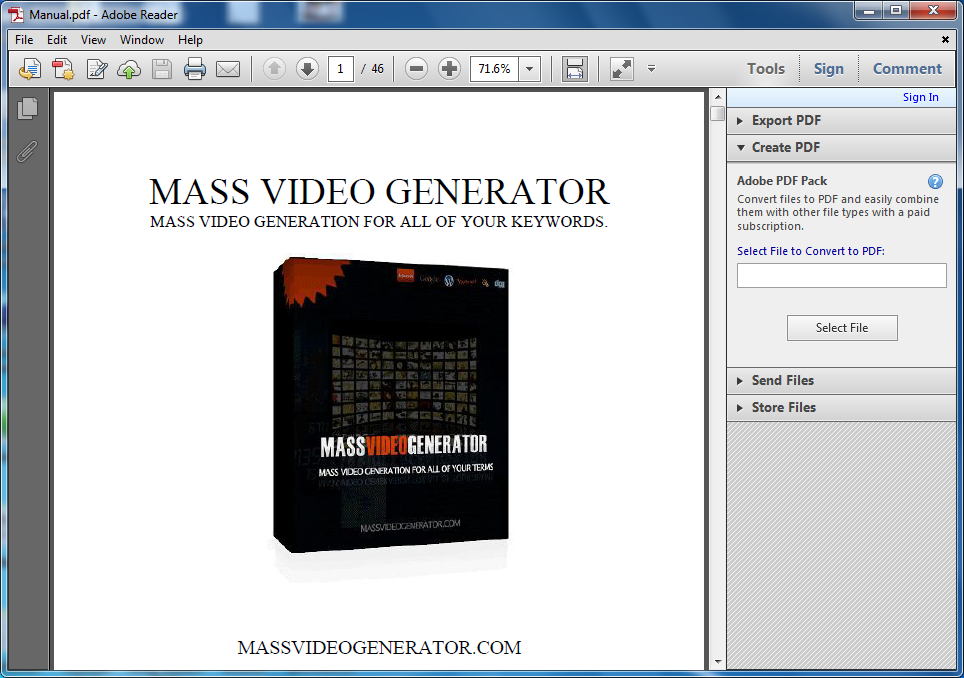Image resolution: width=964 pixels, height=678 pixels.
Task: Click the vertical scrollbar thumb
Action: 717,113
